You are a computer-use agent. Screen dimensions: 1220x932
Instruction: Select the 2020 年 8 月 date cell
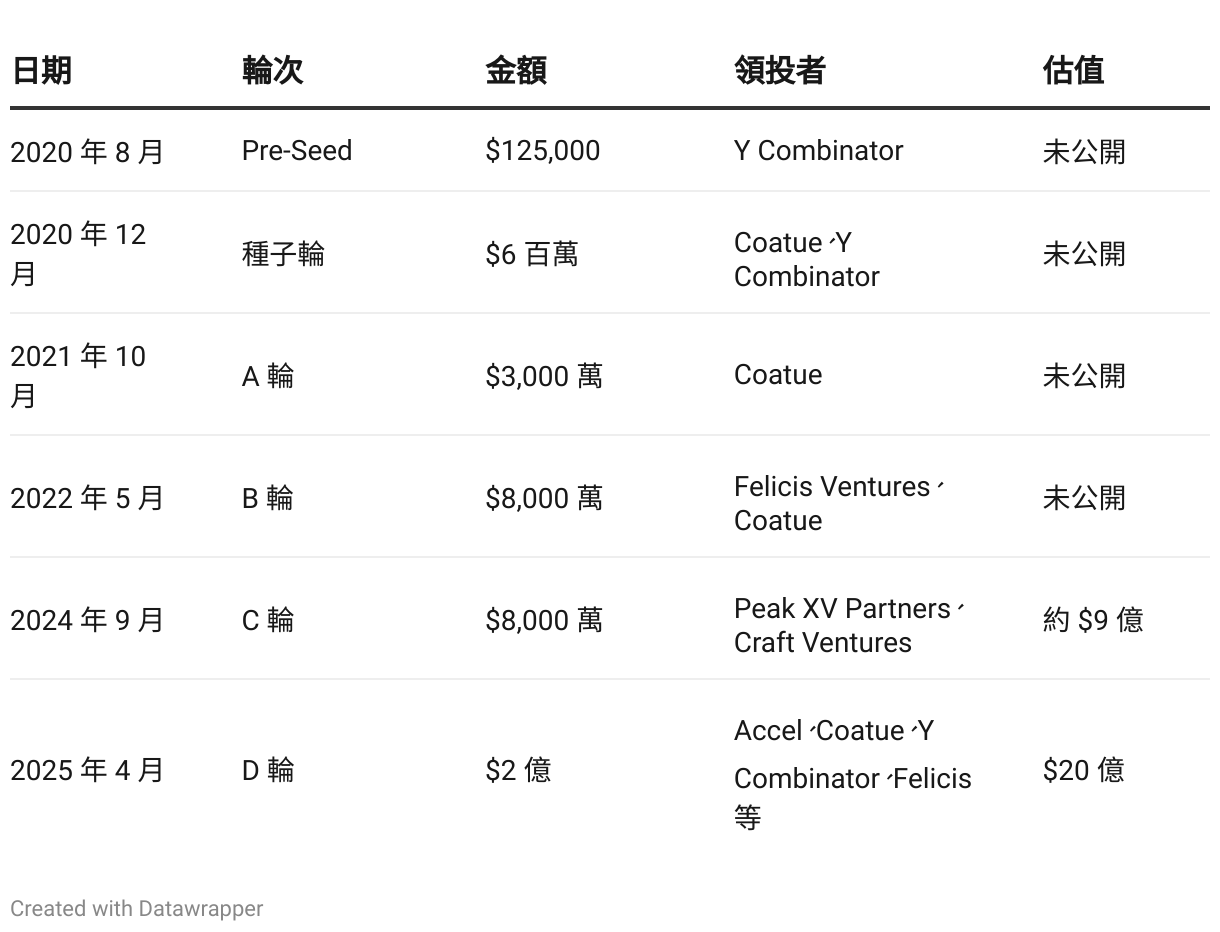[87, 152]
